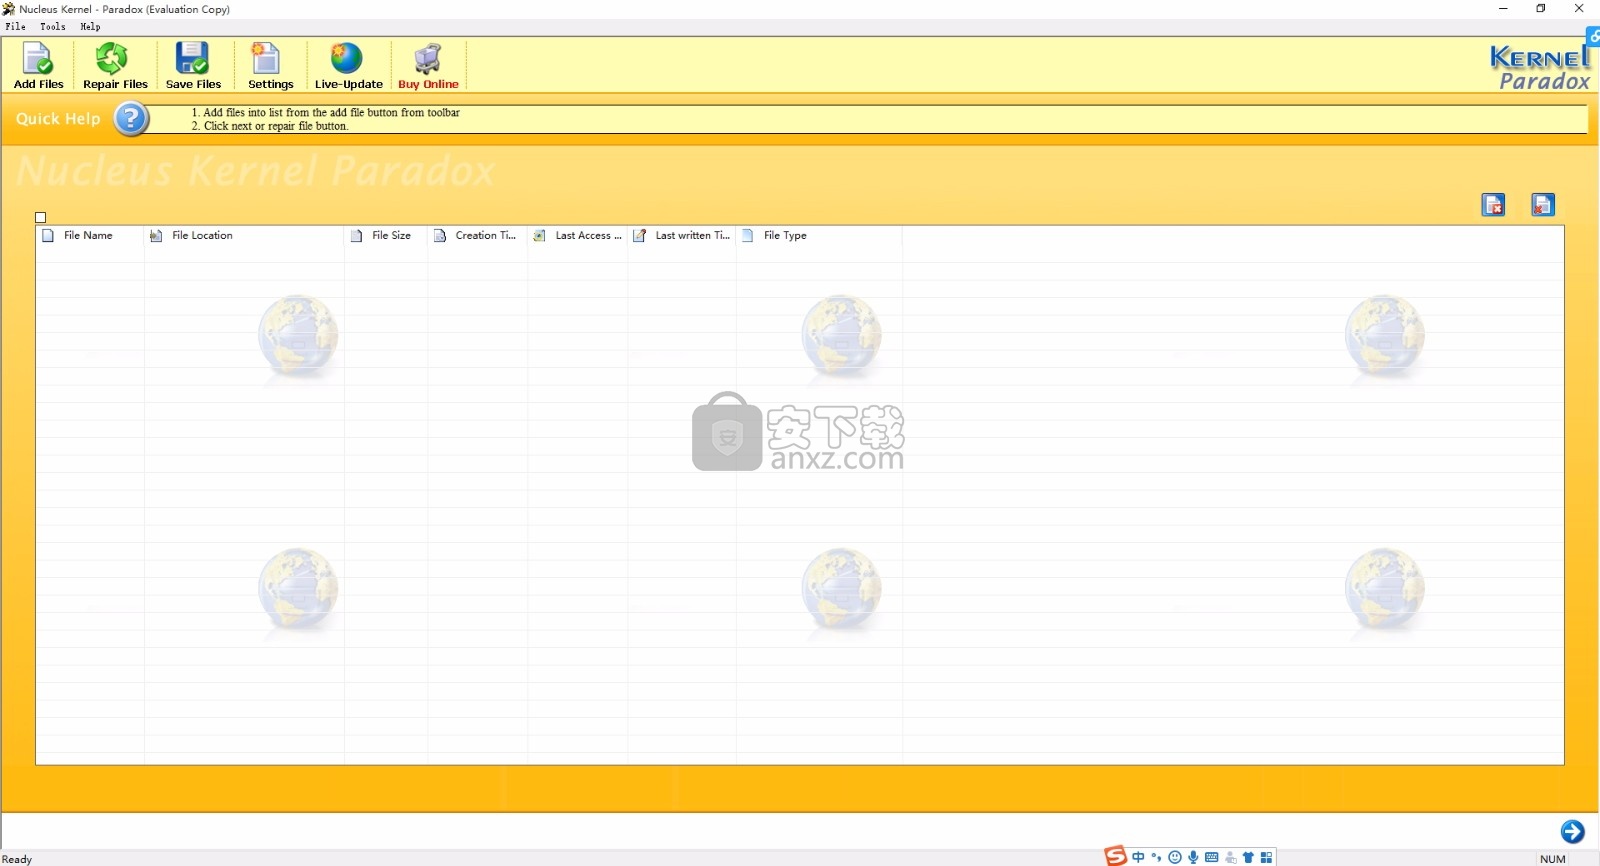Click the IME user account icon
Viewport: 1600px width, 866px height.
(1231, 857)
